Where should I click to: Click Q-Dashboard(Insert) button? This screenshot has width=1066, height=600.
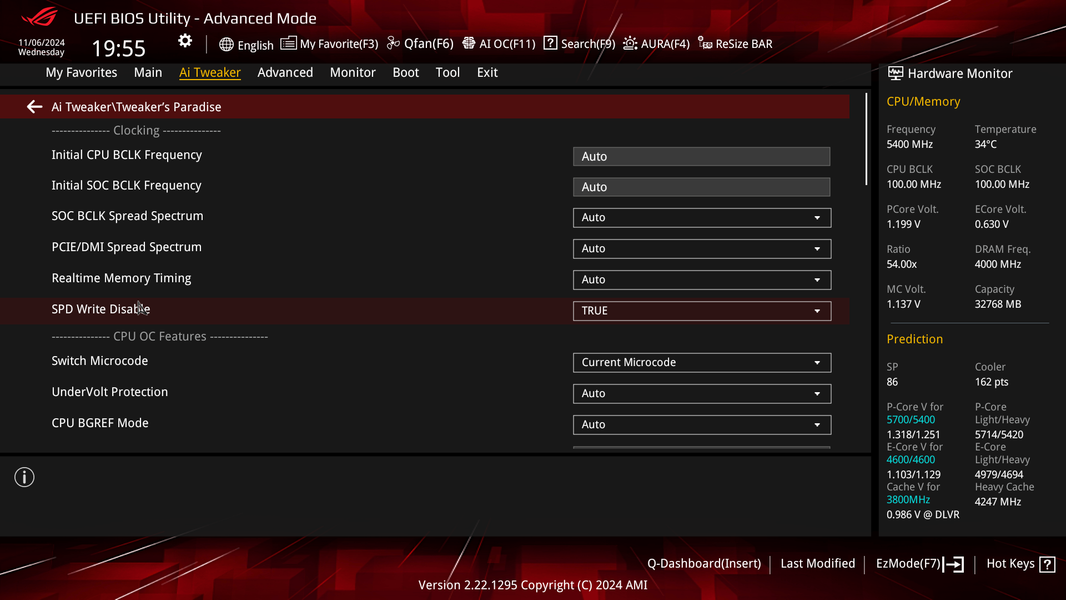tap(704, 563)
